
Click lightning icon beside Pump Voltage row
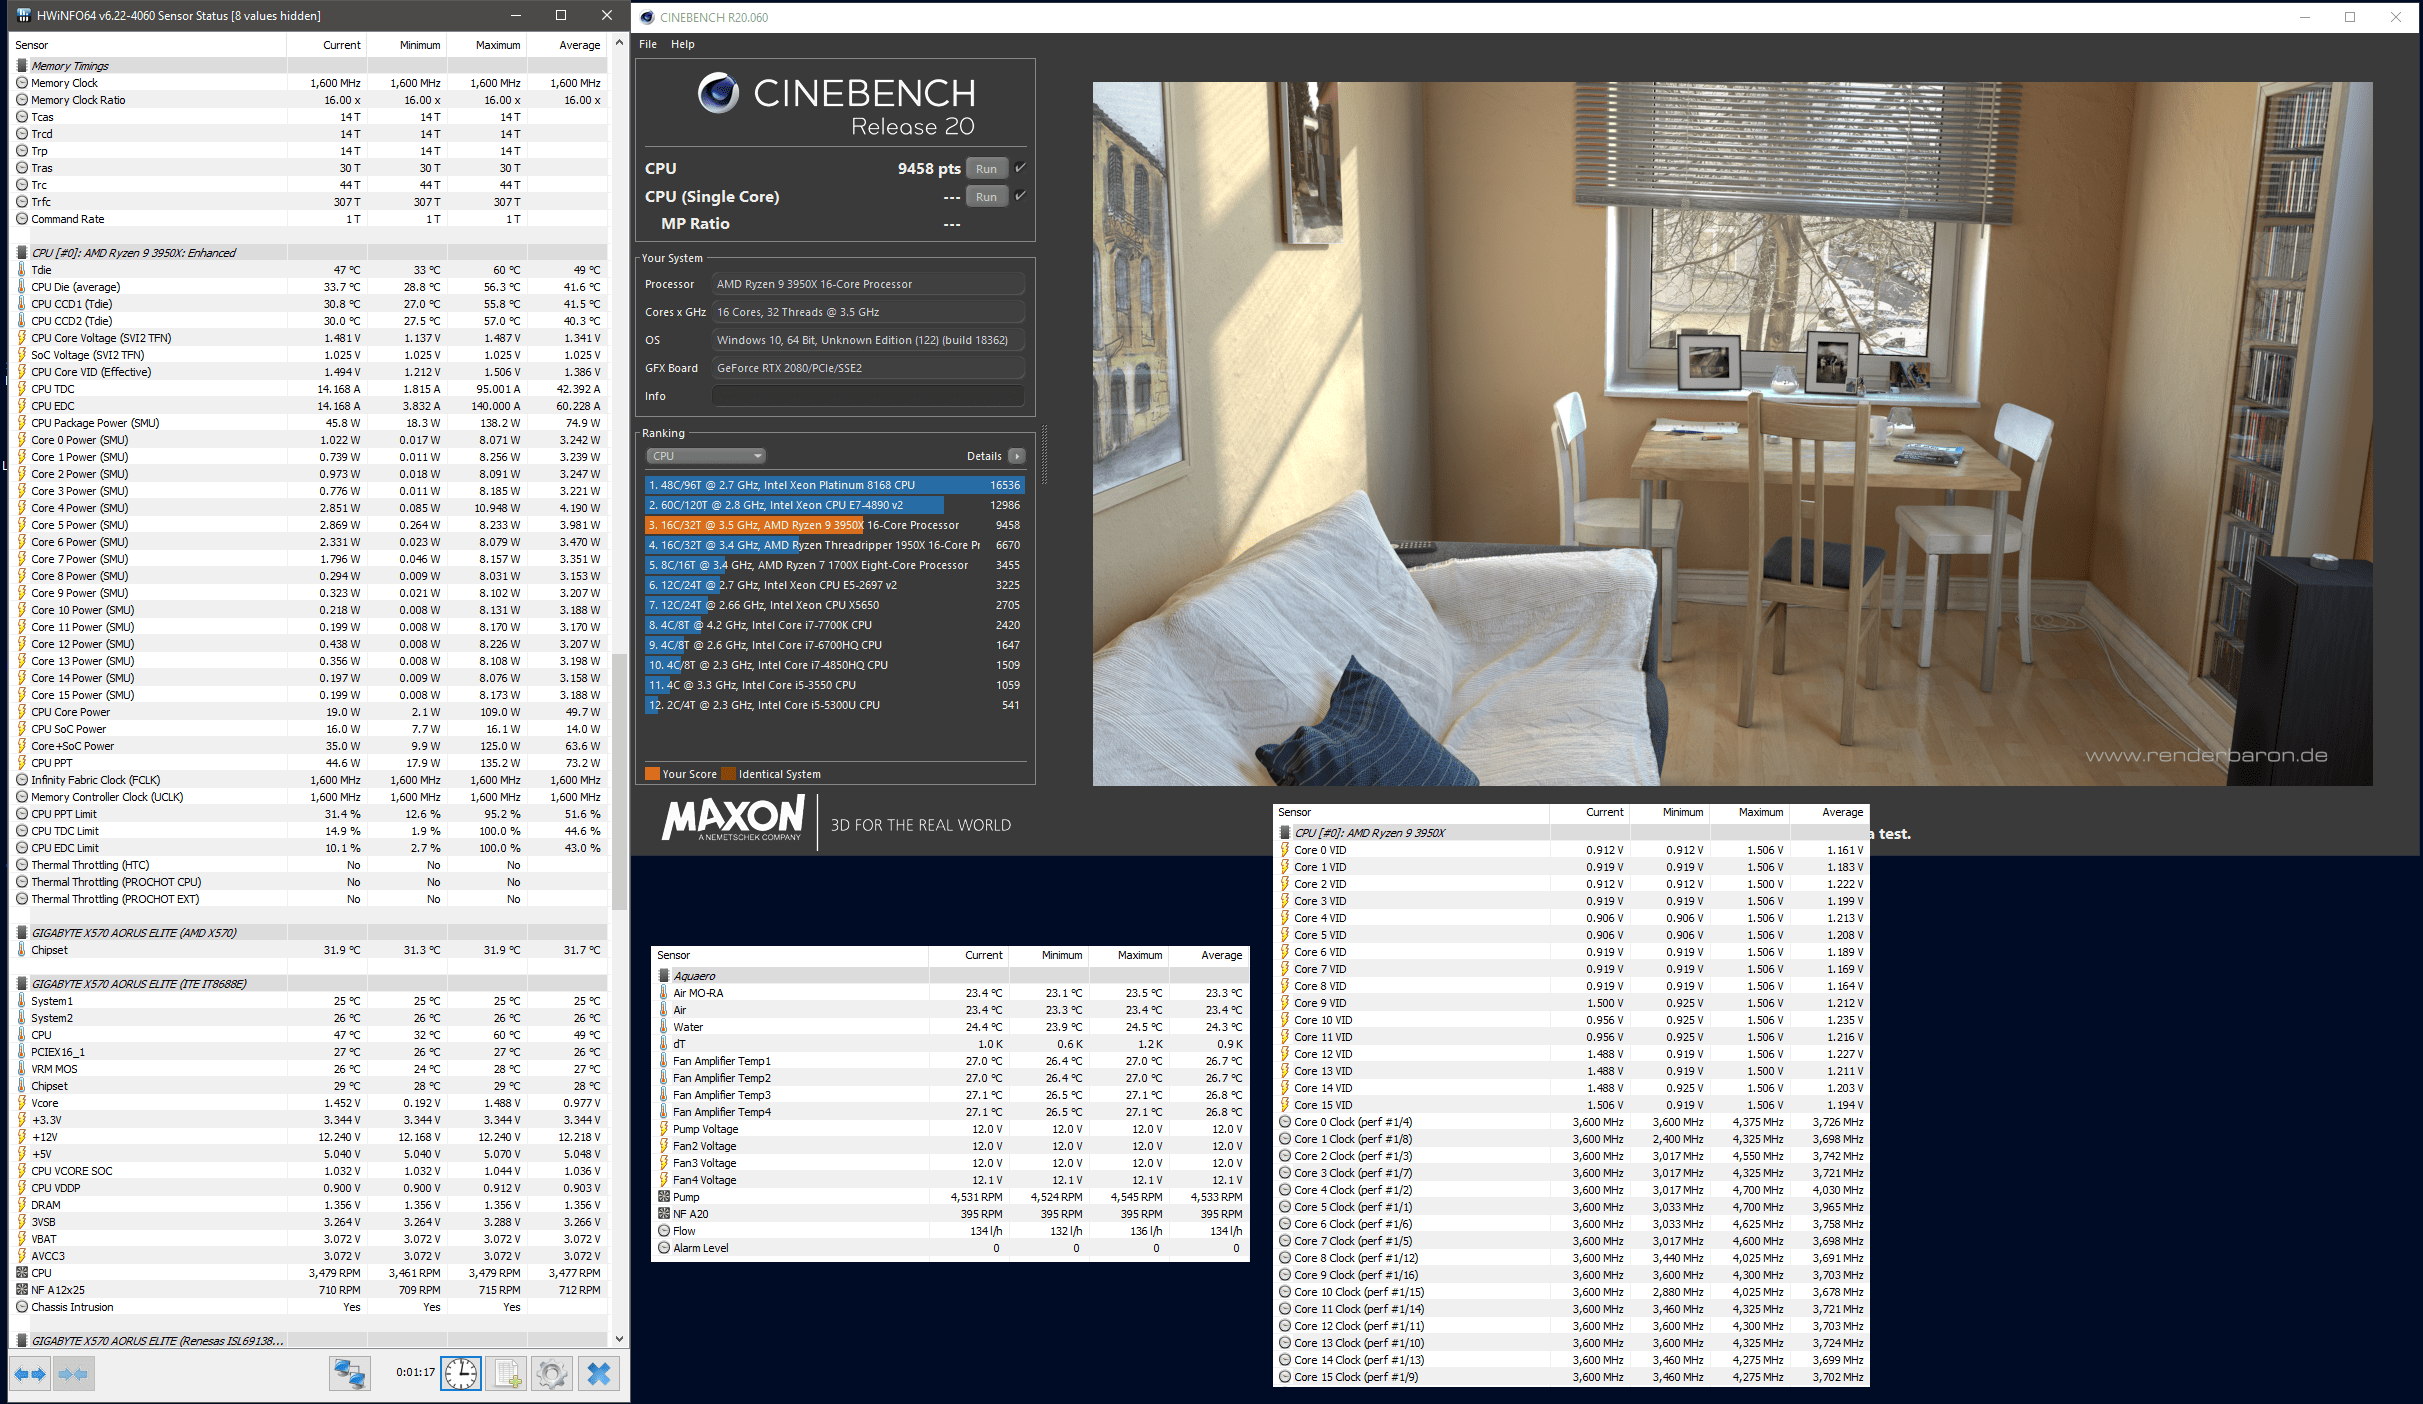[x=664, y=1129]
